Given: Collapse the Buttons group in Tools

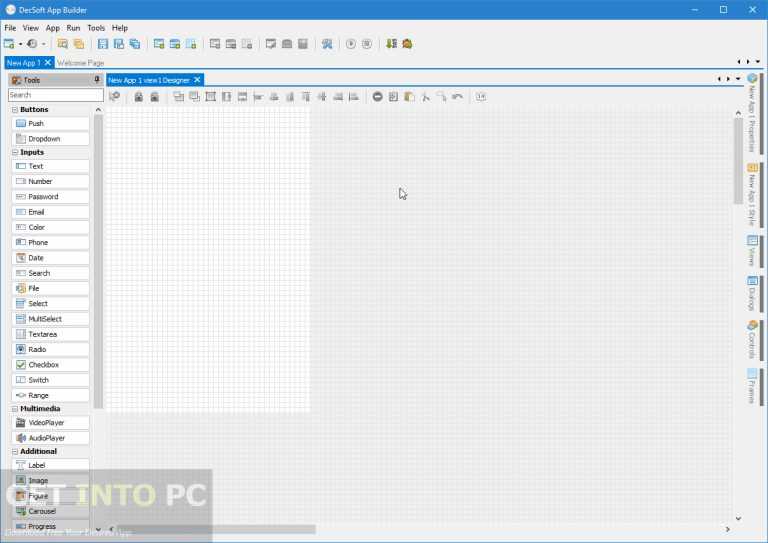Looking at the screenshot, I should [15, 110].
